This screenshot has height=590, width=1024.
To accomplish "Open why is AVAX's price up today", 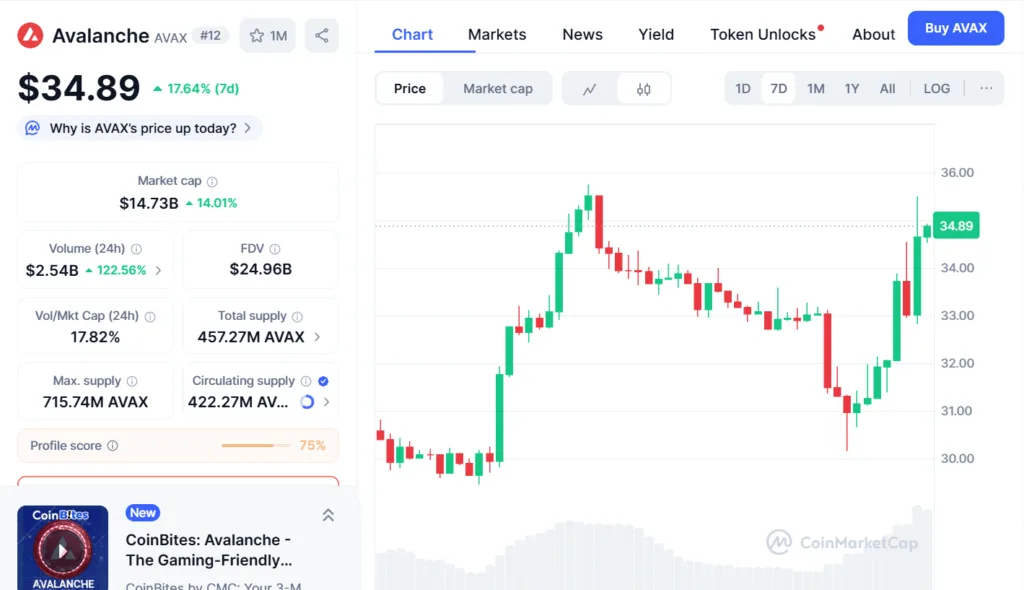I will (x=139, y=128).
